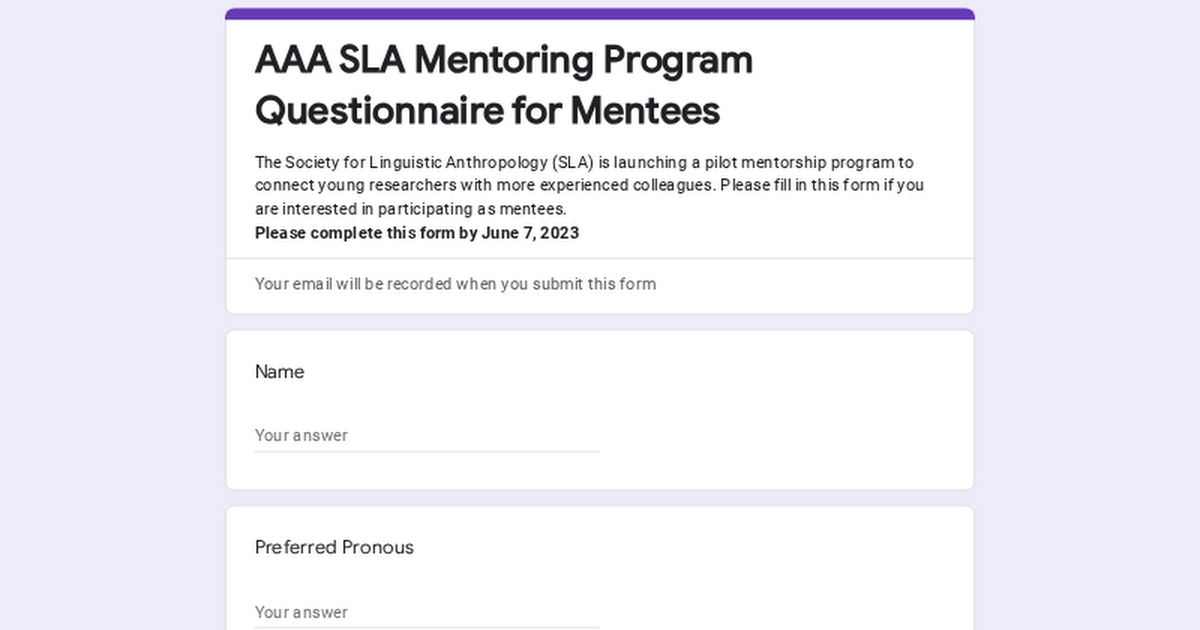
Task: Click the purple accent bar atop the form
Action: click(x=600, y=14)
